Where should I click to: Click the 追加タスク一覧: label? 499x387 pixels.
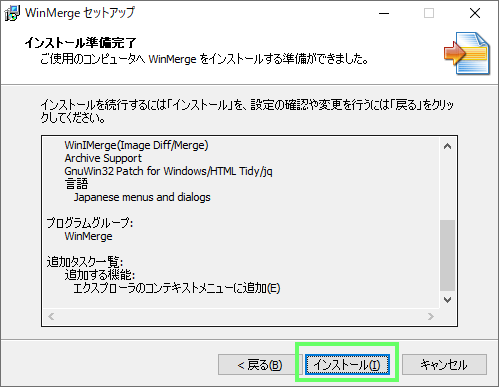(x=85, y=262)
